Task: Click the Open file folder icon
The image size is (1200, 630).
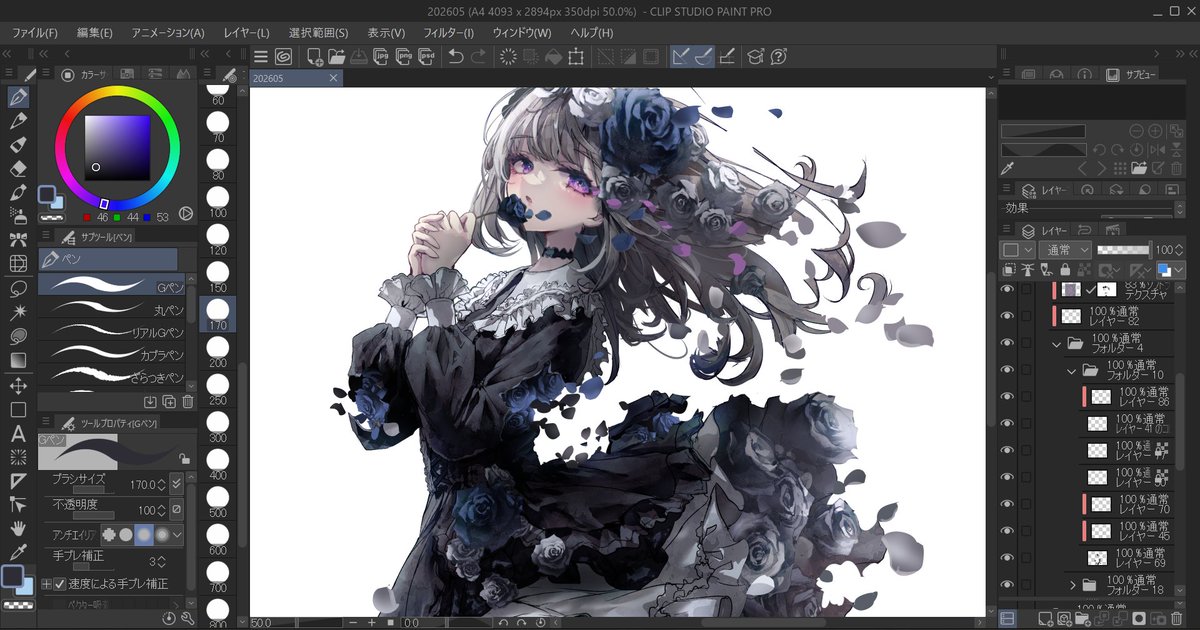Action: tap(336, 57)
